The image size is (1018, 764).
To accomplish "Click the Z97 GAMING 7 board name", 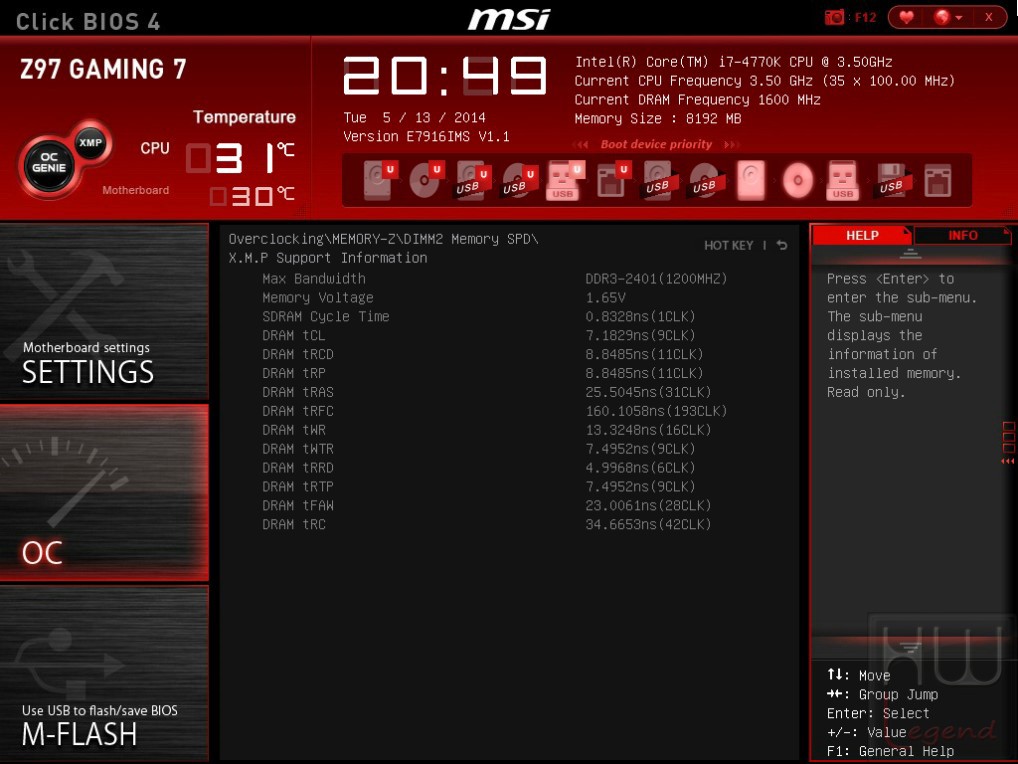I will point(103,69).
